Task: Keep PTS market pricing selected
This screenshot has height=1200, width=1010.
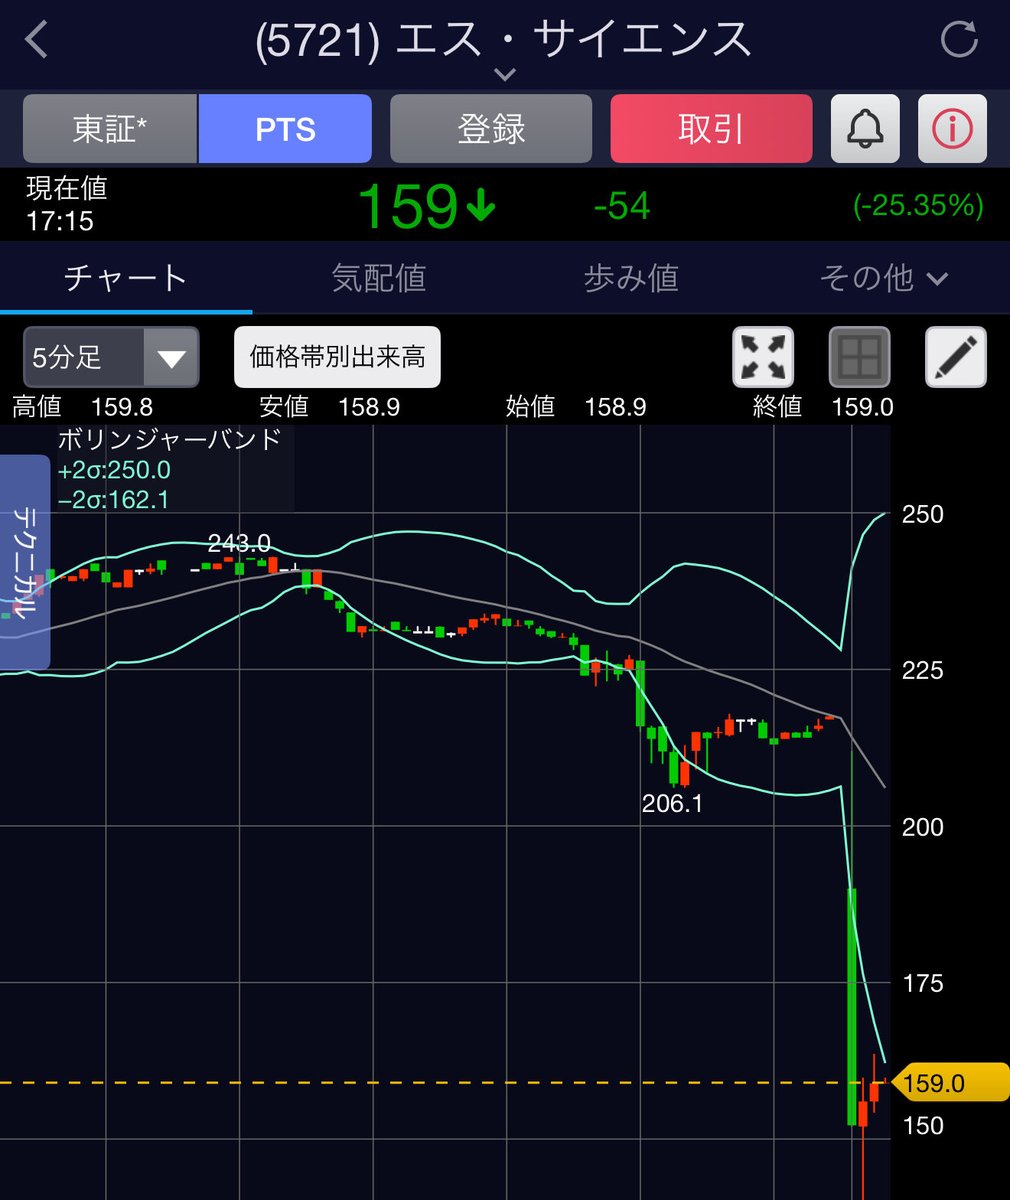Action: pyautogui.click(x=286, y=128)
